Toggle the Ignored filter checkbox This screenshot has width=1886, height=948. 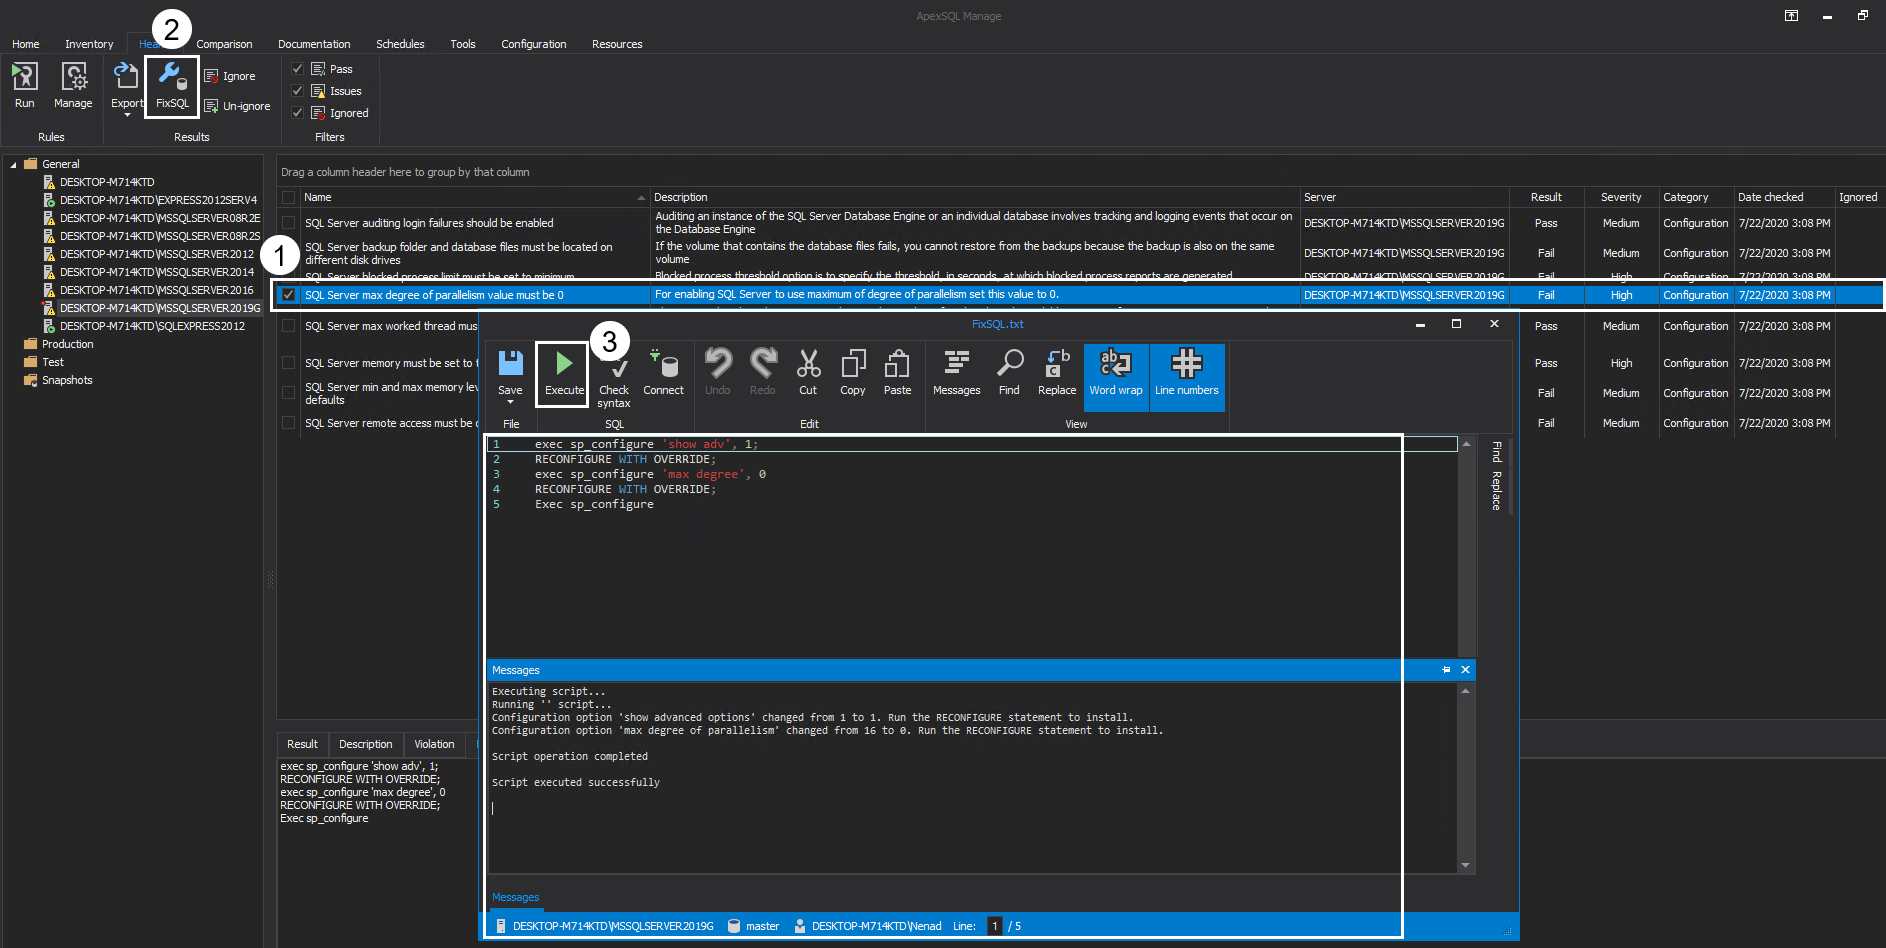click(297, 113)
